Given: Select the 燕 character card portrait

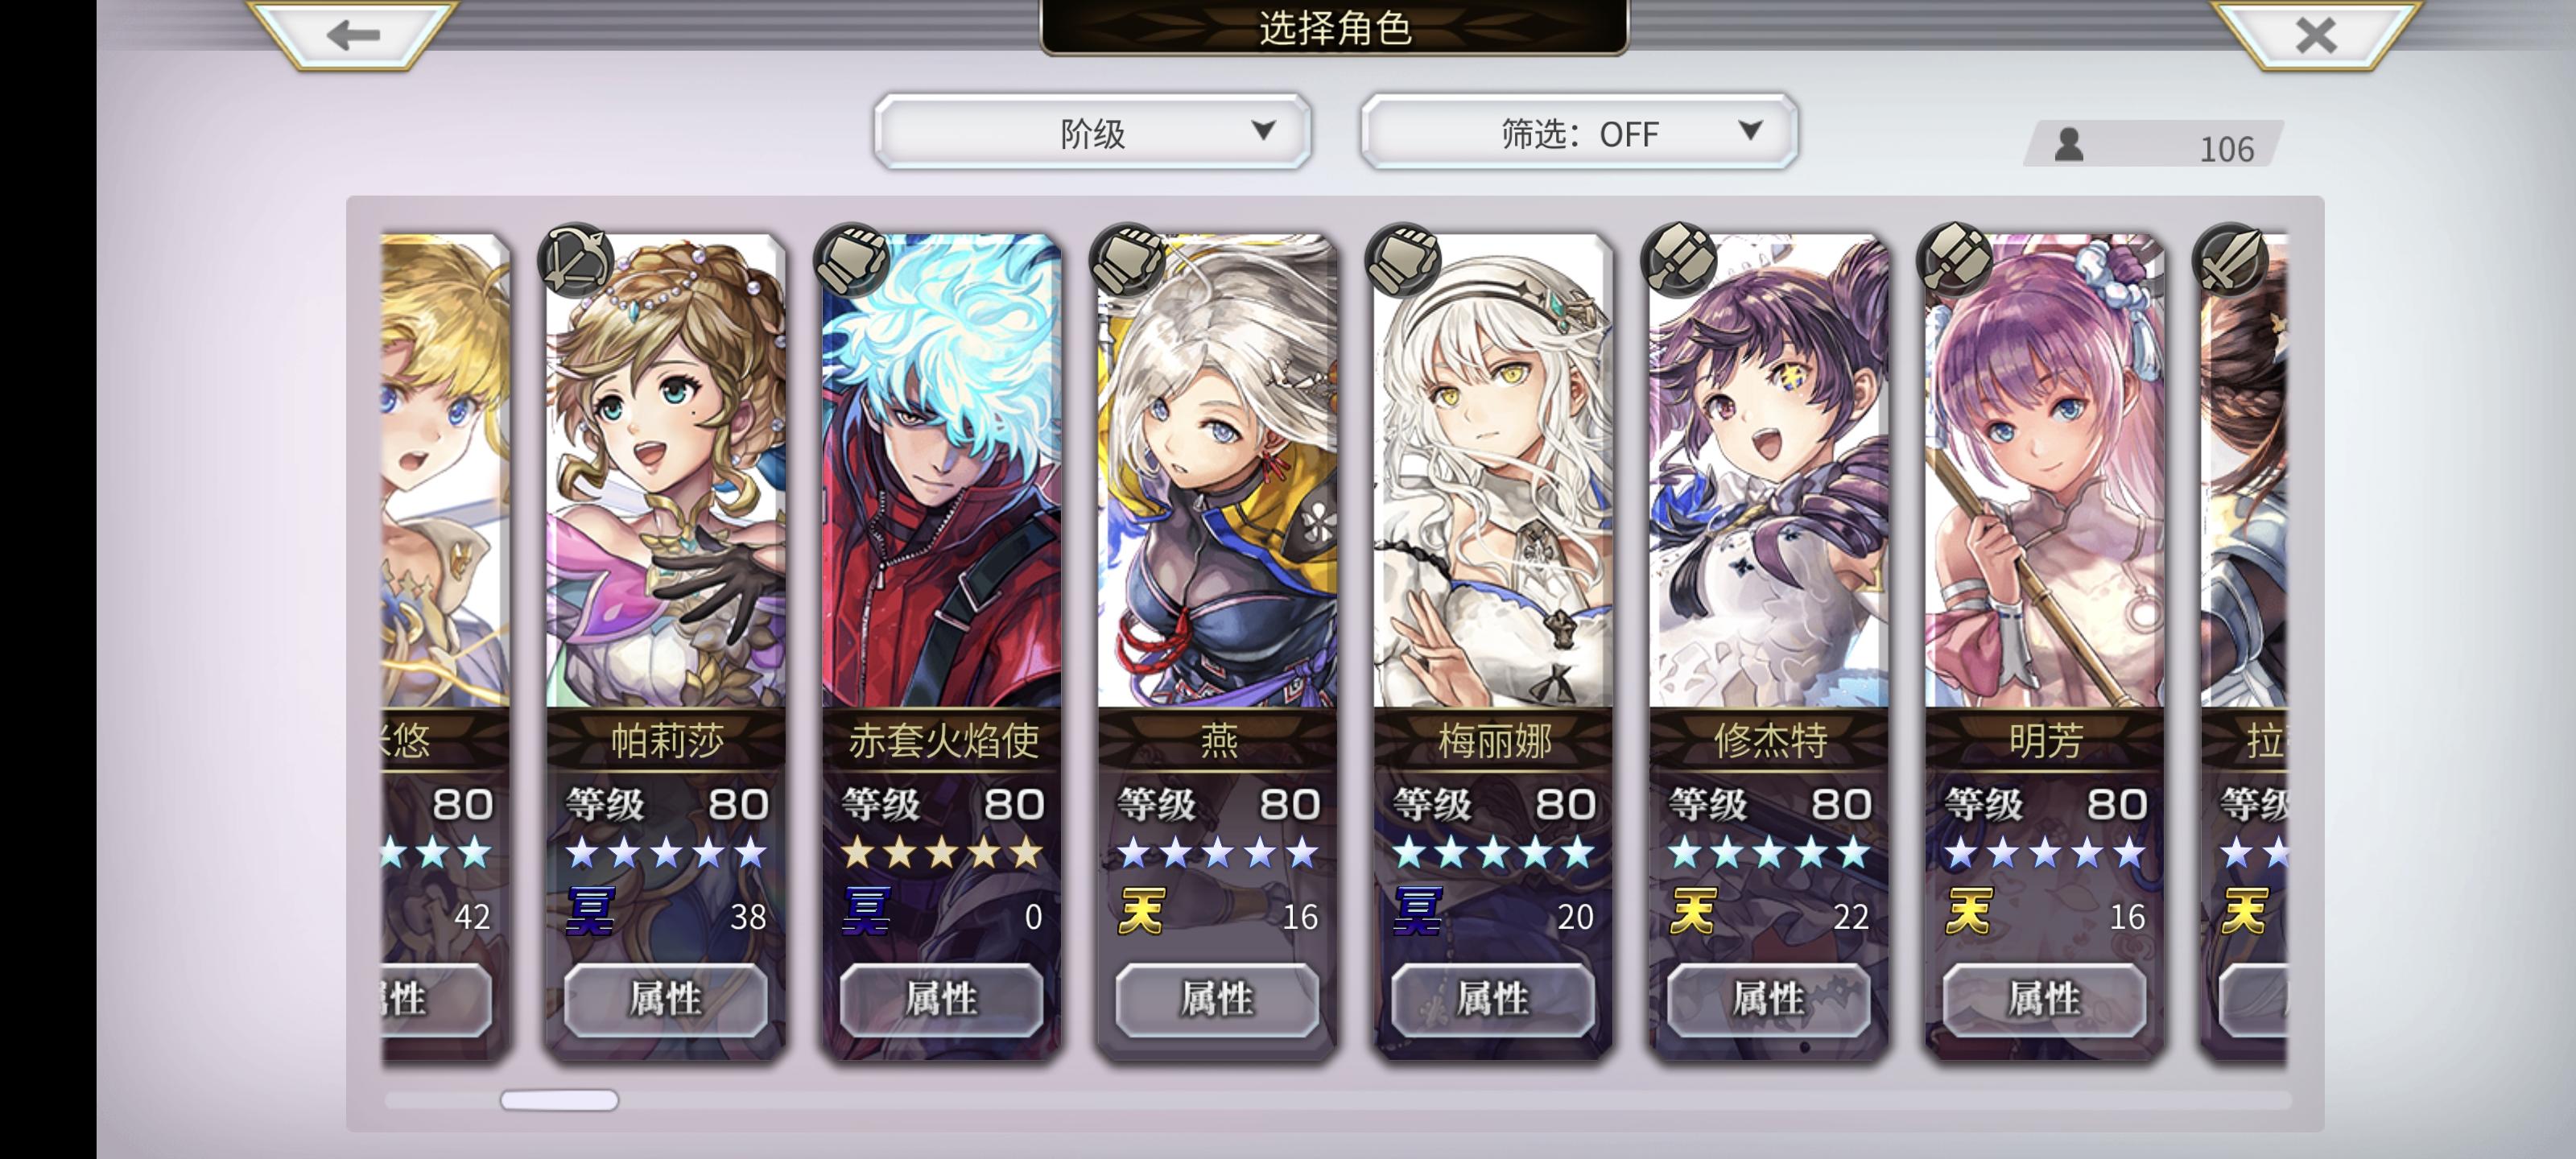Looking at the screenshot, I should (1217, 471).
